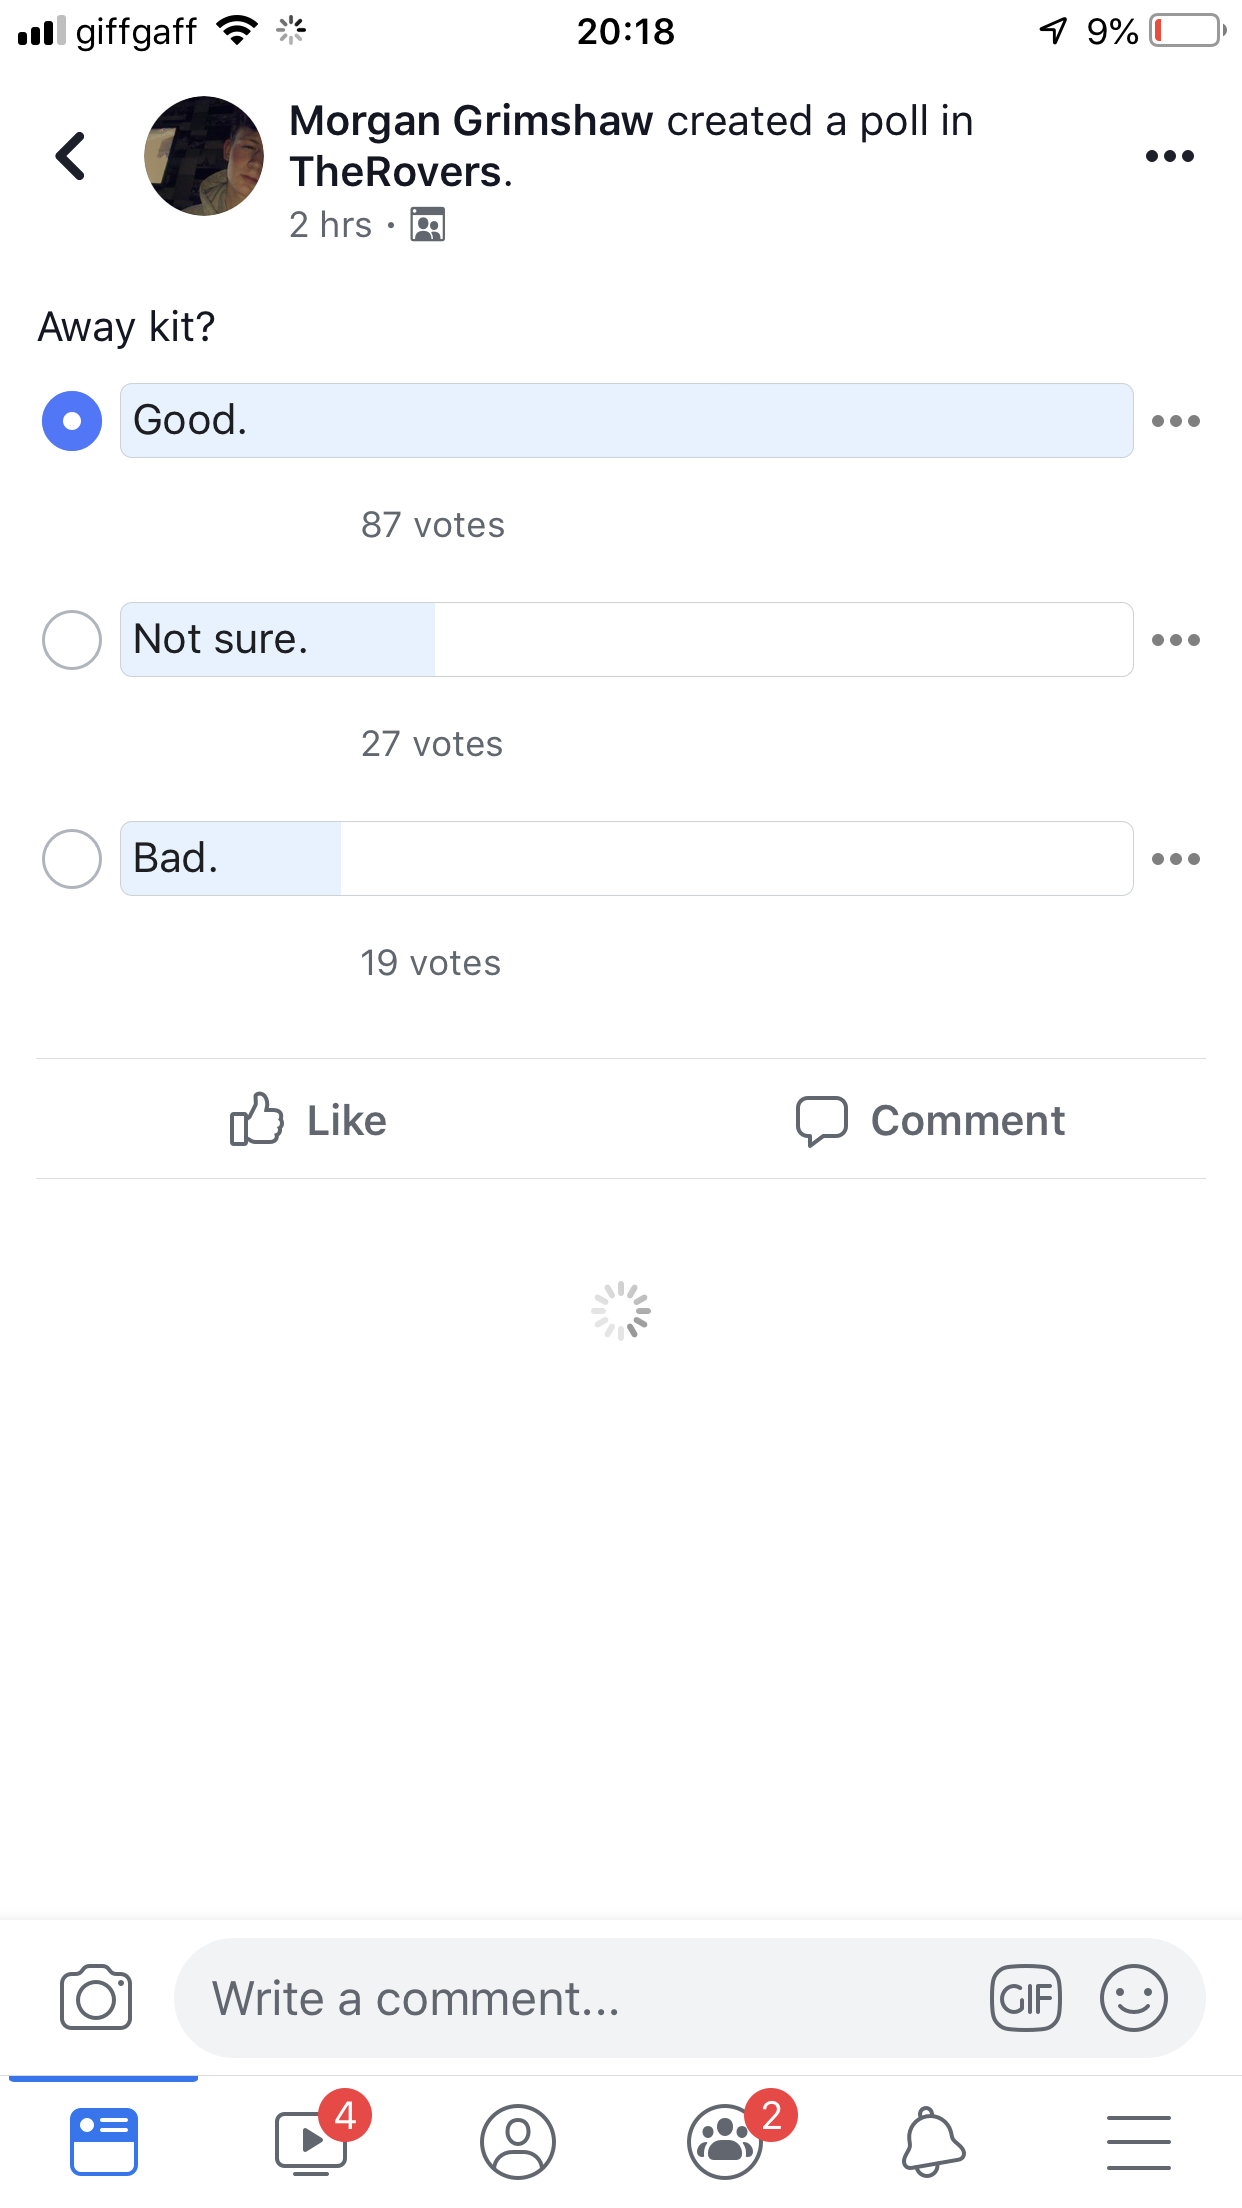Tap the back arrow icon
This screenshot has height=2208, width=1242.
71,156
